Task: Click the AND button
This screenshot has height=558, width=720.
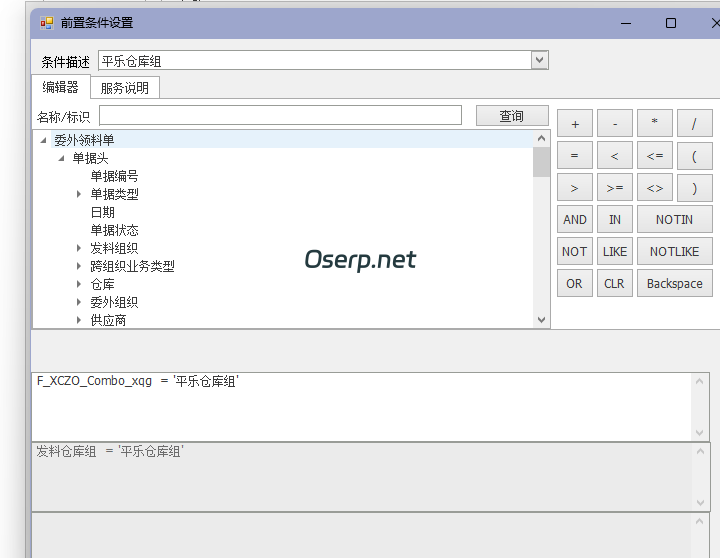Action: coord(575,220)
